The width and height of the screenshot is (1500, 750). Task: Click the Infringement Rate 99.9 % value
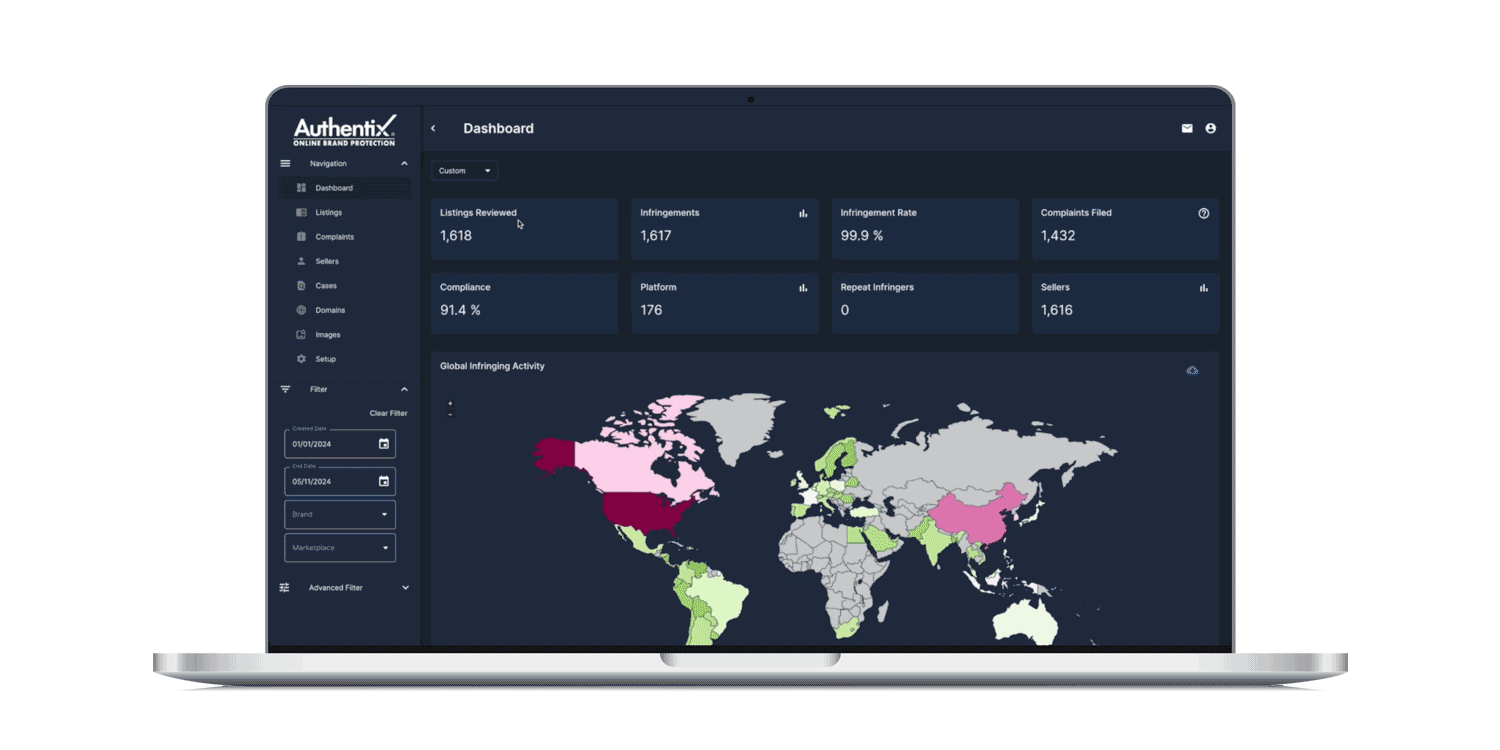click(862, 236)
